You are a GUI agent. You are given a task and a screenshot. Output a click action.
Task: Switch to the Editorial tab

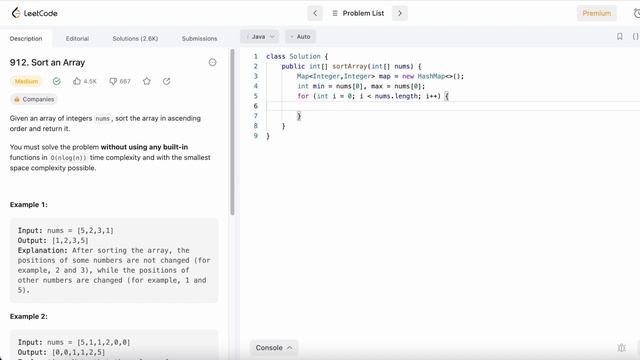77,38
